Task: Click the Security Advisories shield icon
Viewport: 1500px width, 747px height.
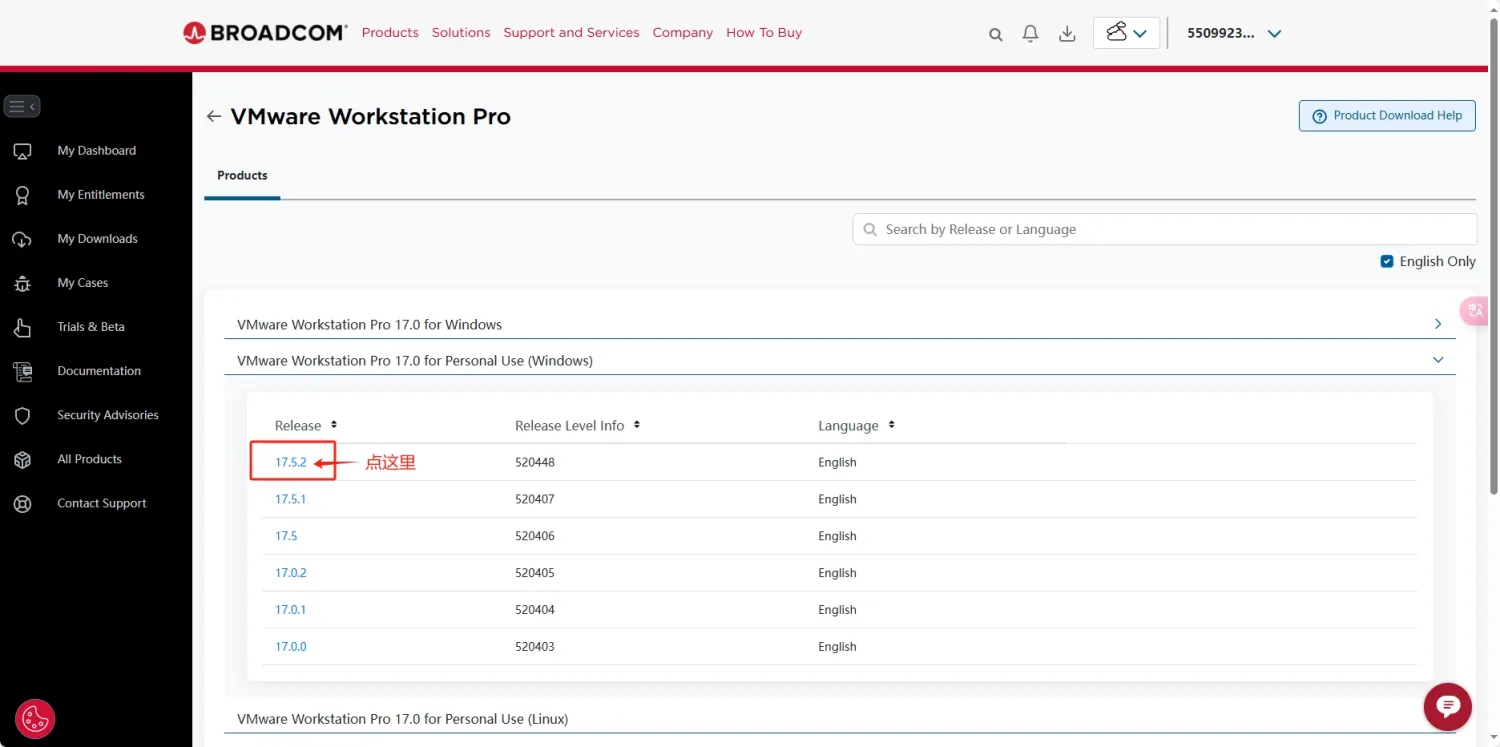Action: (x=22, y=415)
